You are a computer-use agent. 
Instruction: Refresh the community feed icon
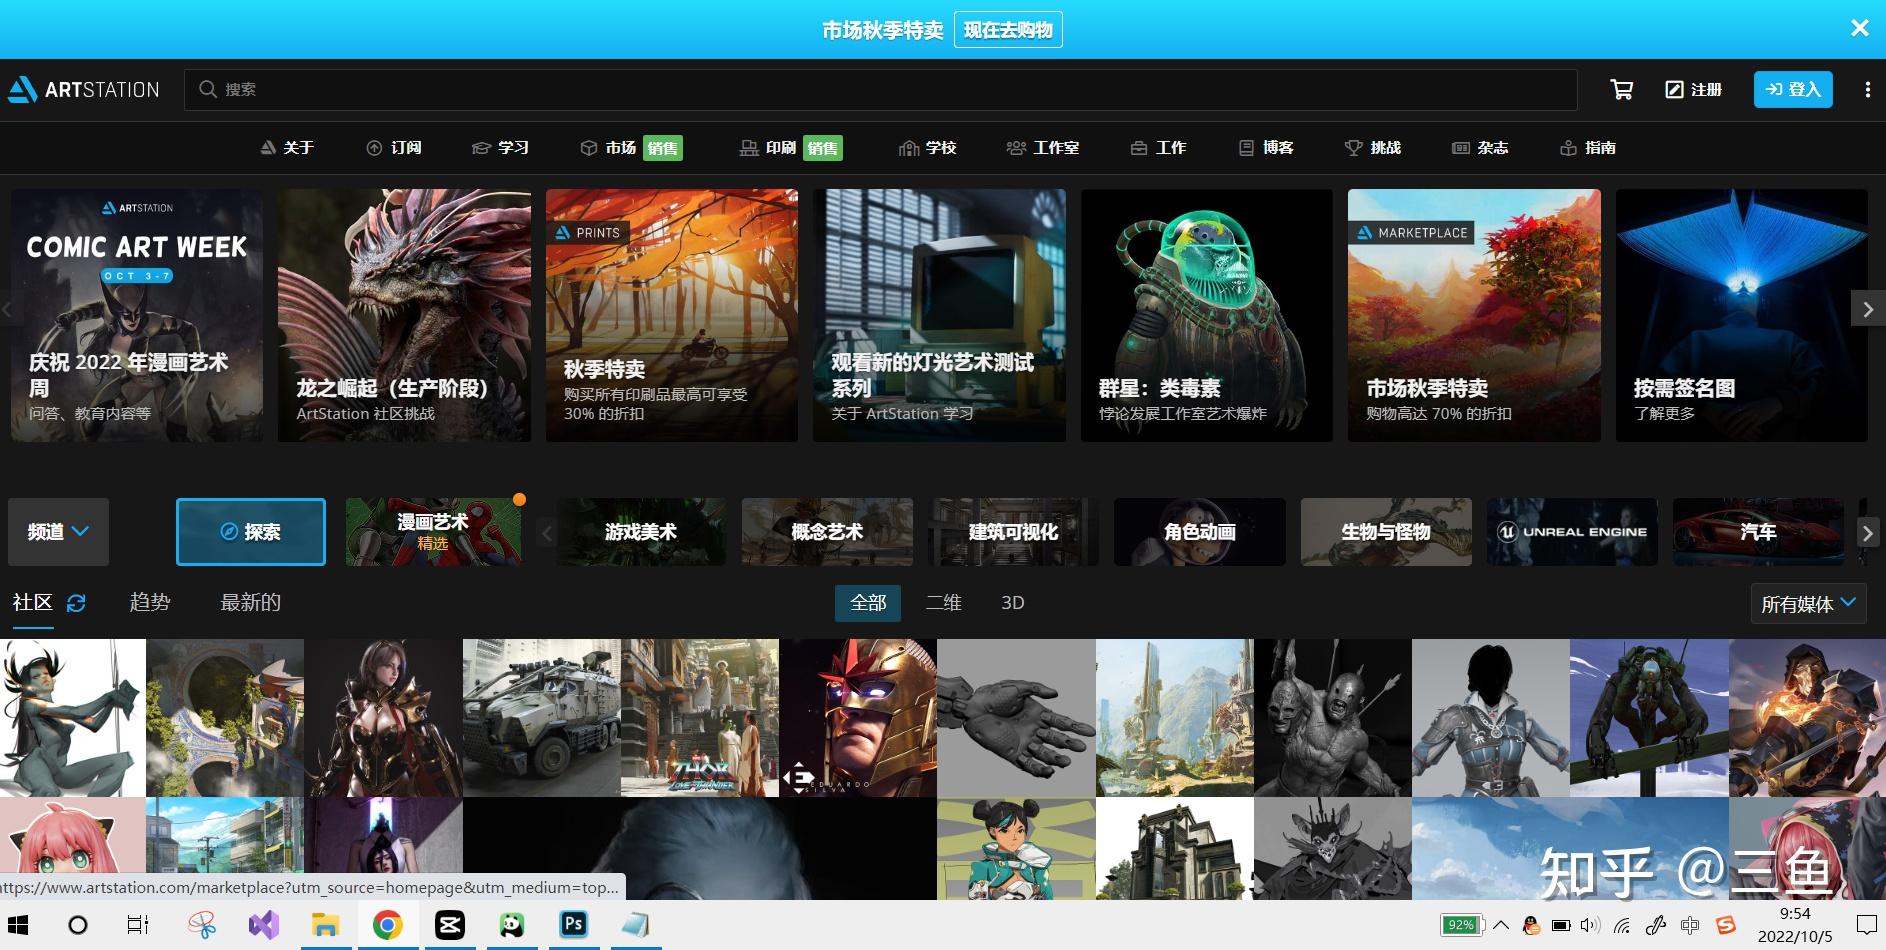tap(76, 603)
